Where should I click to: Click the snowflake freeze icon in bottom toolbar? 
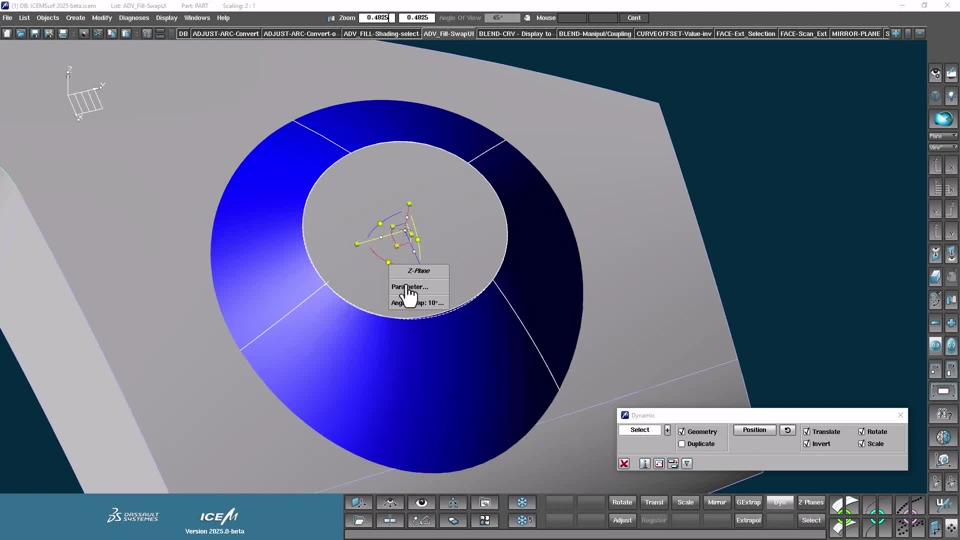pyautogui.click(x=522, y=503)
